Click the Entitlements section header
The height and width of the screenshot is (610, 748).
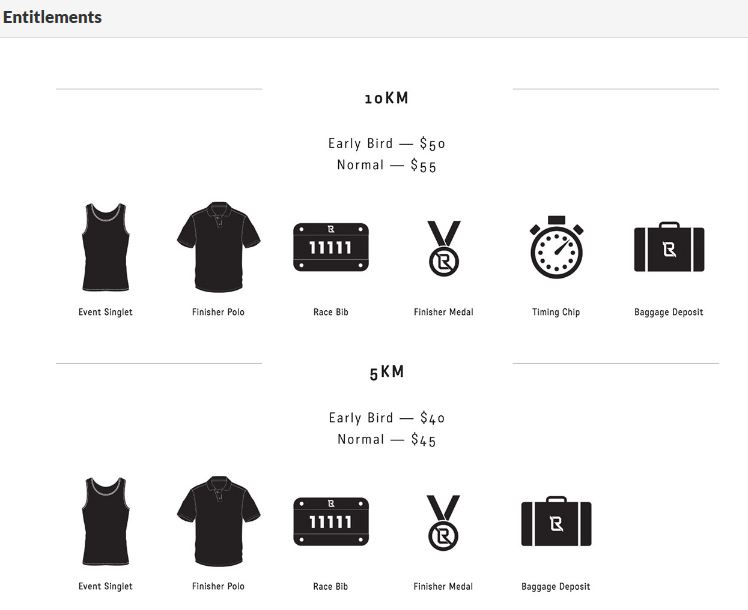coord(52,17)
